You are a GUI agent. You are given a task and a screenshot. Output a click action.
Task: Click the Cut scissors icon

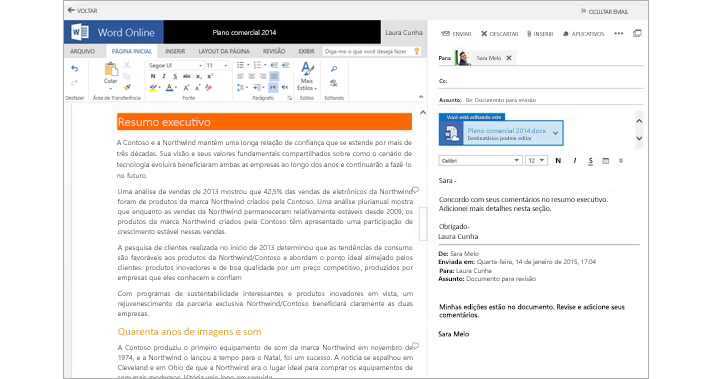coord(127,66)
